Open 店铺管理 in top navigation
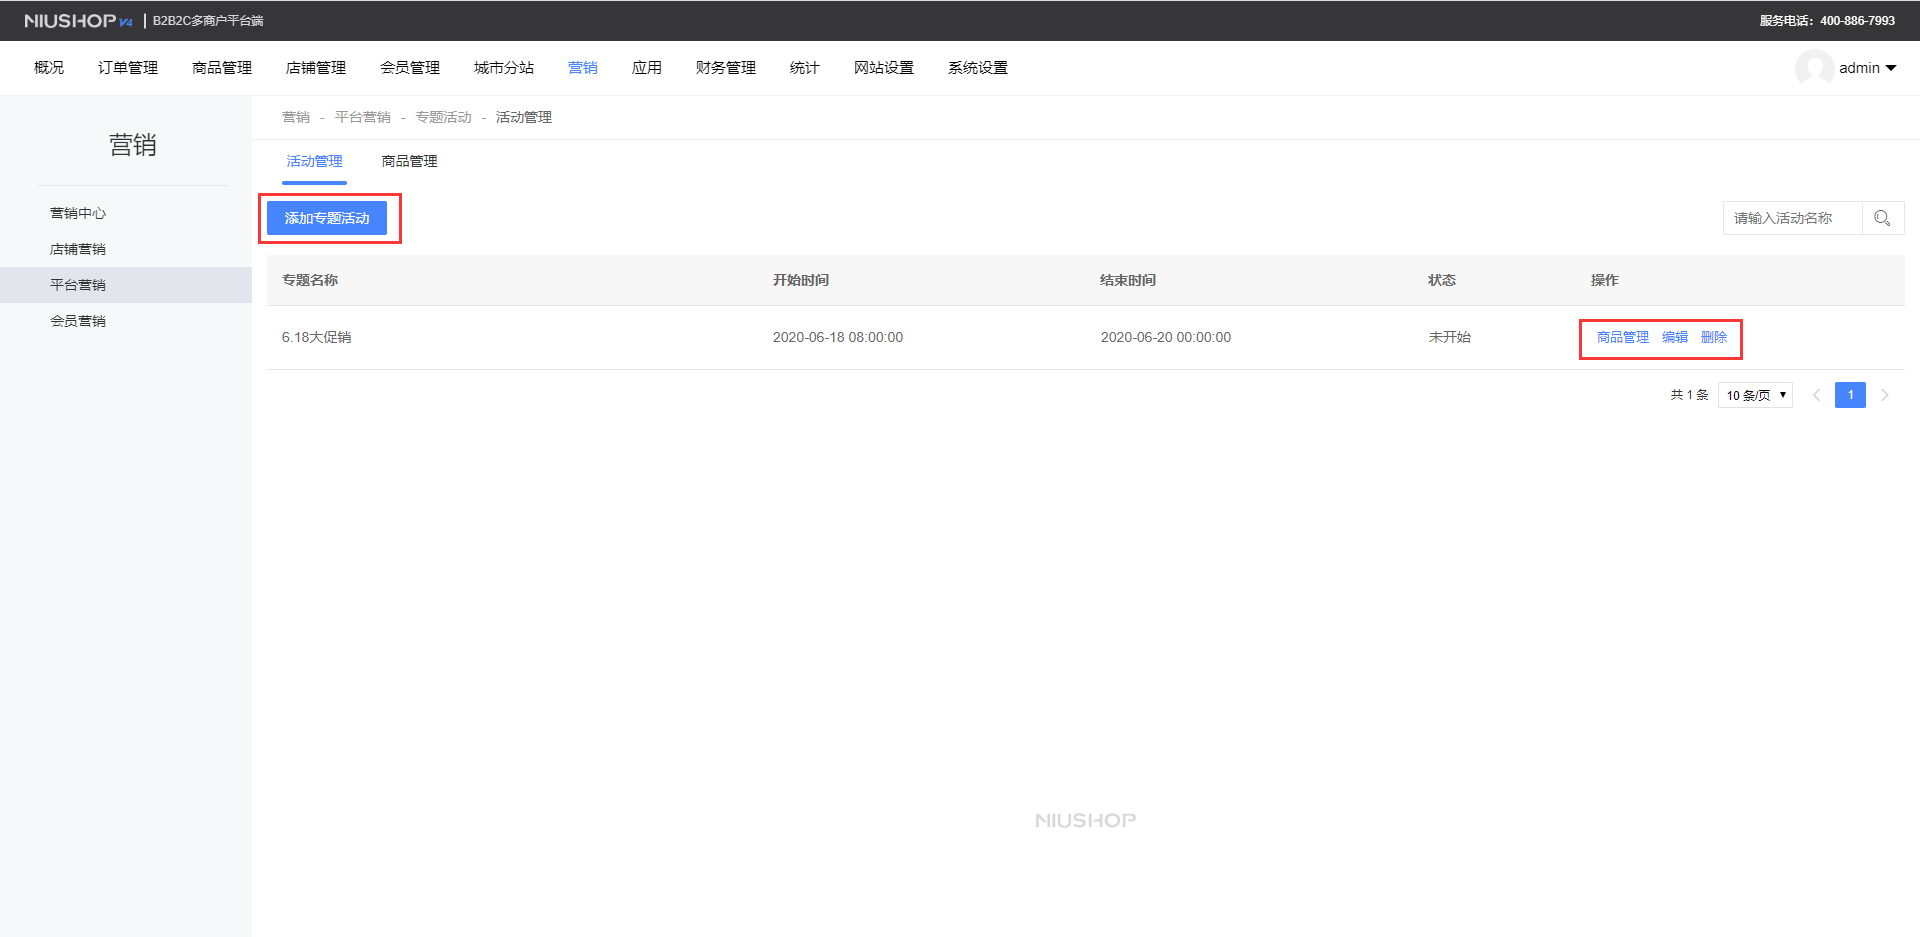This screenshot has height=937, width=1920. coord(316,68)
